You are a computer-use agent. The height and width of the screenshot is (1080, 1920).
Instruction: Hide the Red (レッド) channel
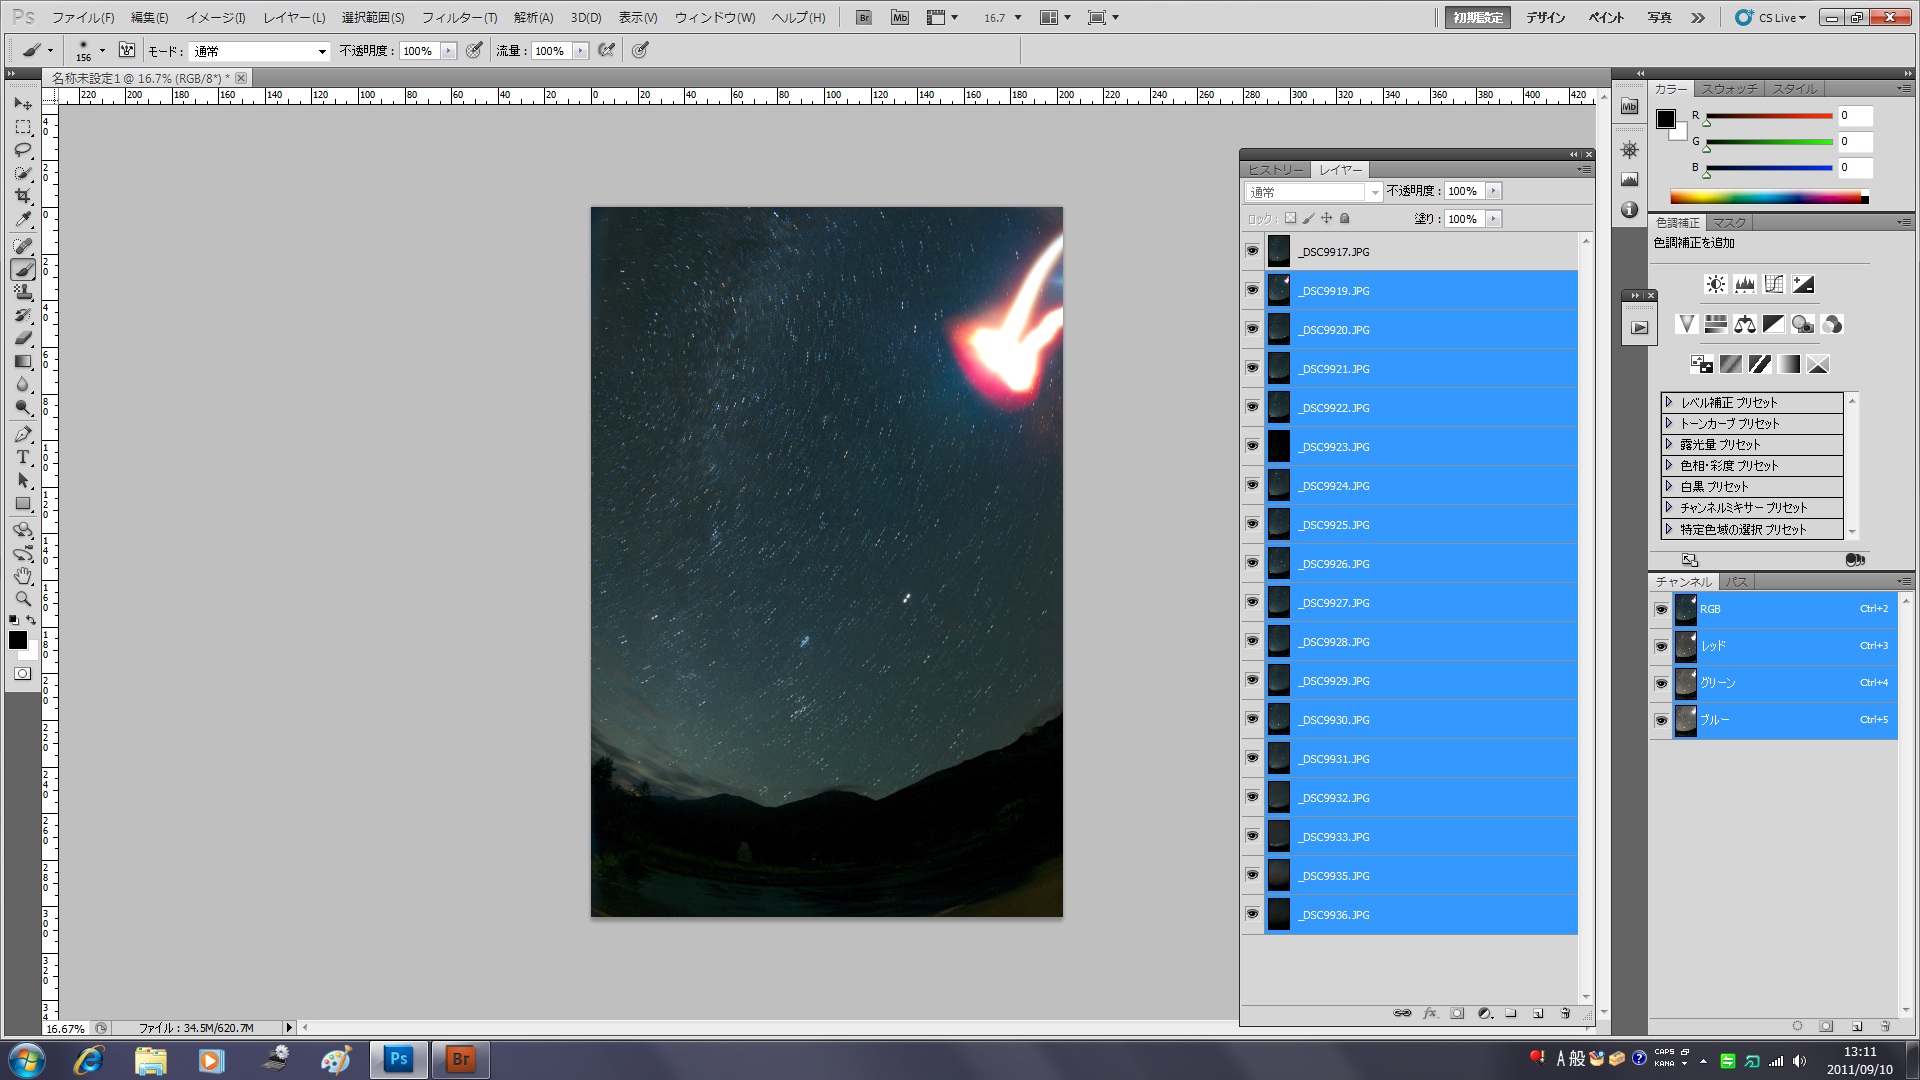click(1661, 646)
